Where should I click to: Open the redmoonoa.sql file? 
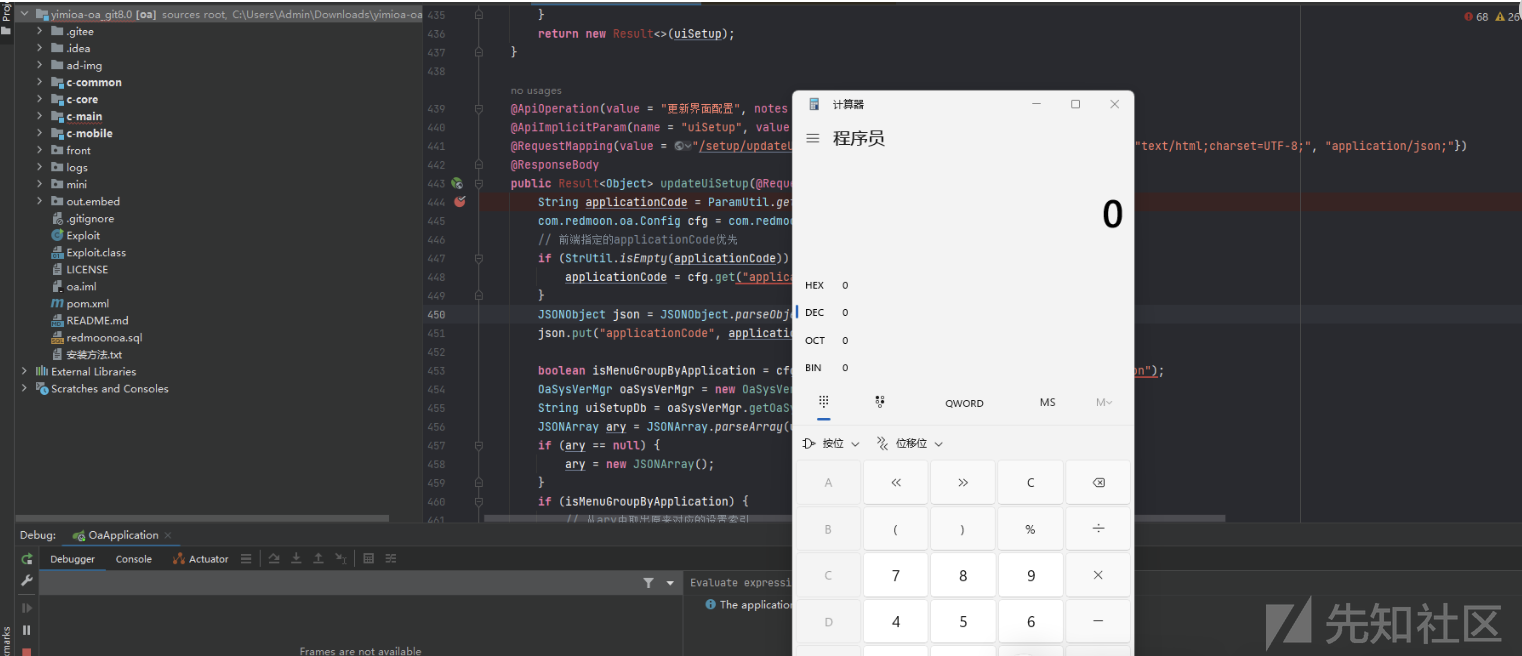point(104,337)
